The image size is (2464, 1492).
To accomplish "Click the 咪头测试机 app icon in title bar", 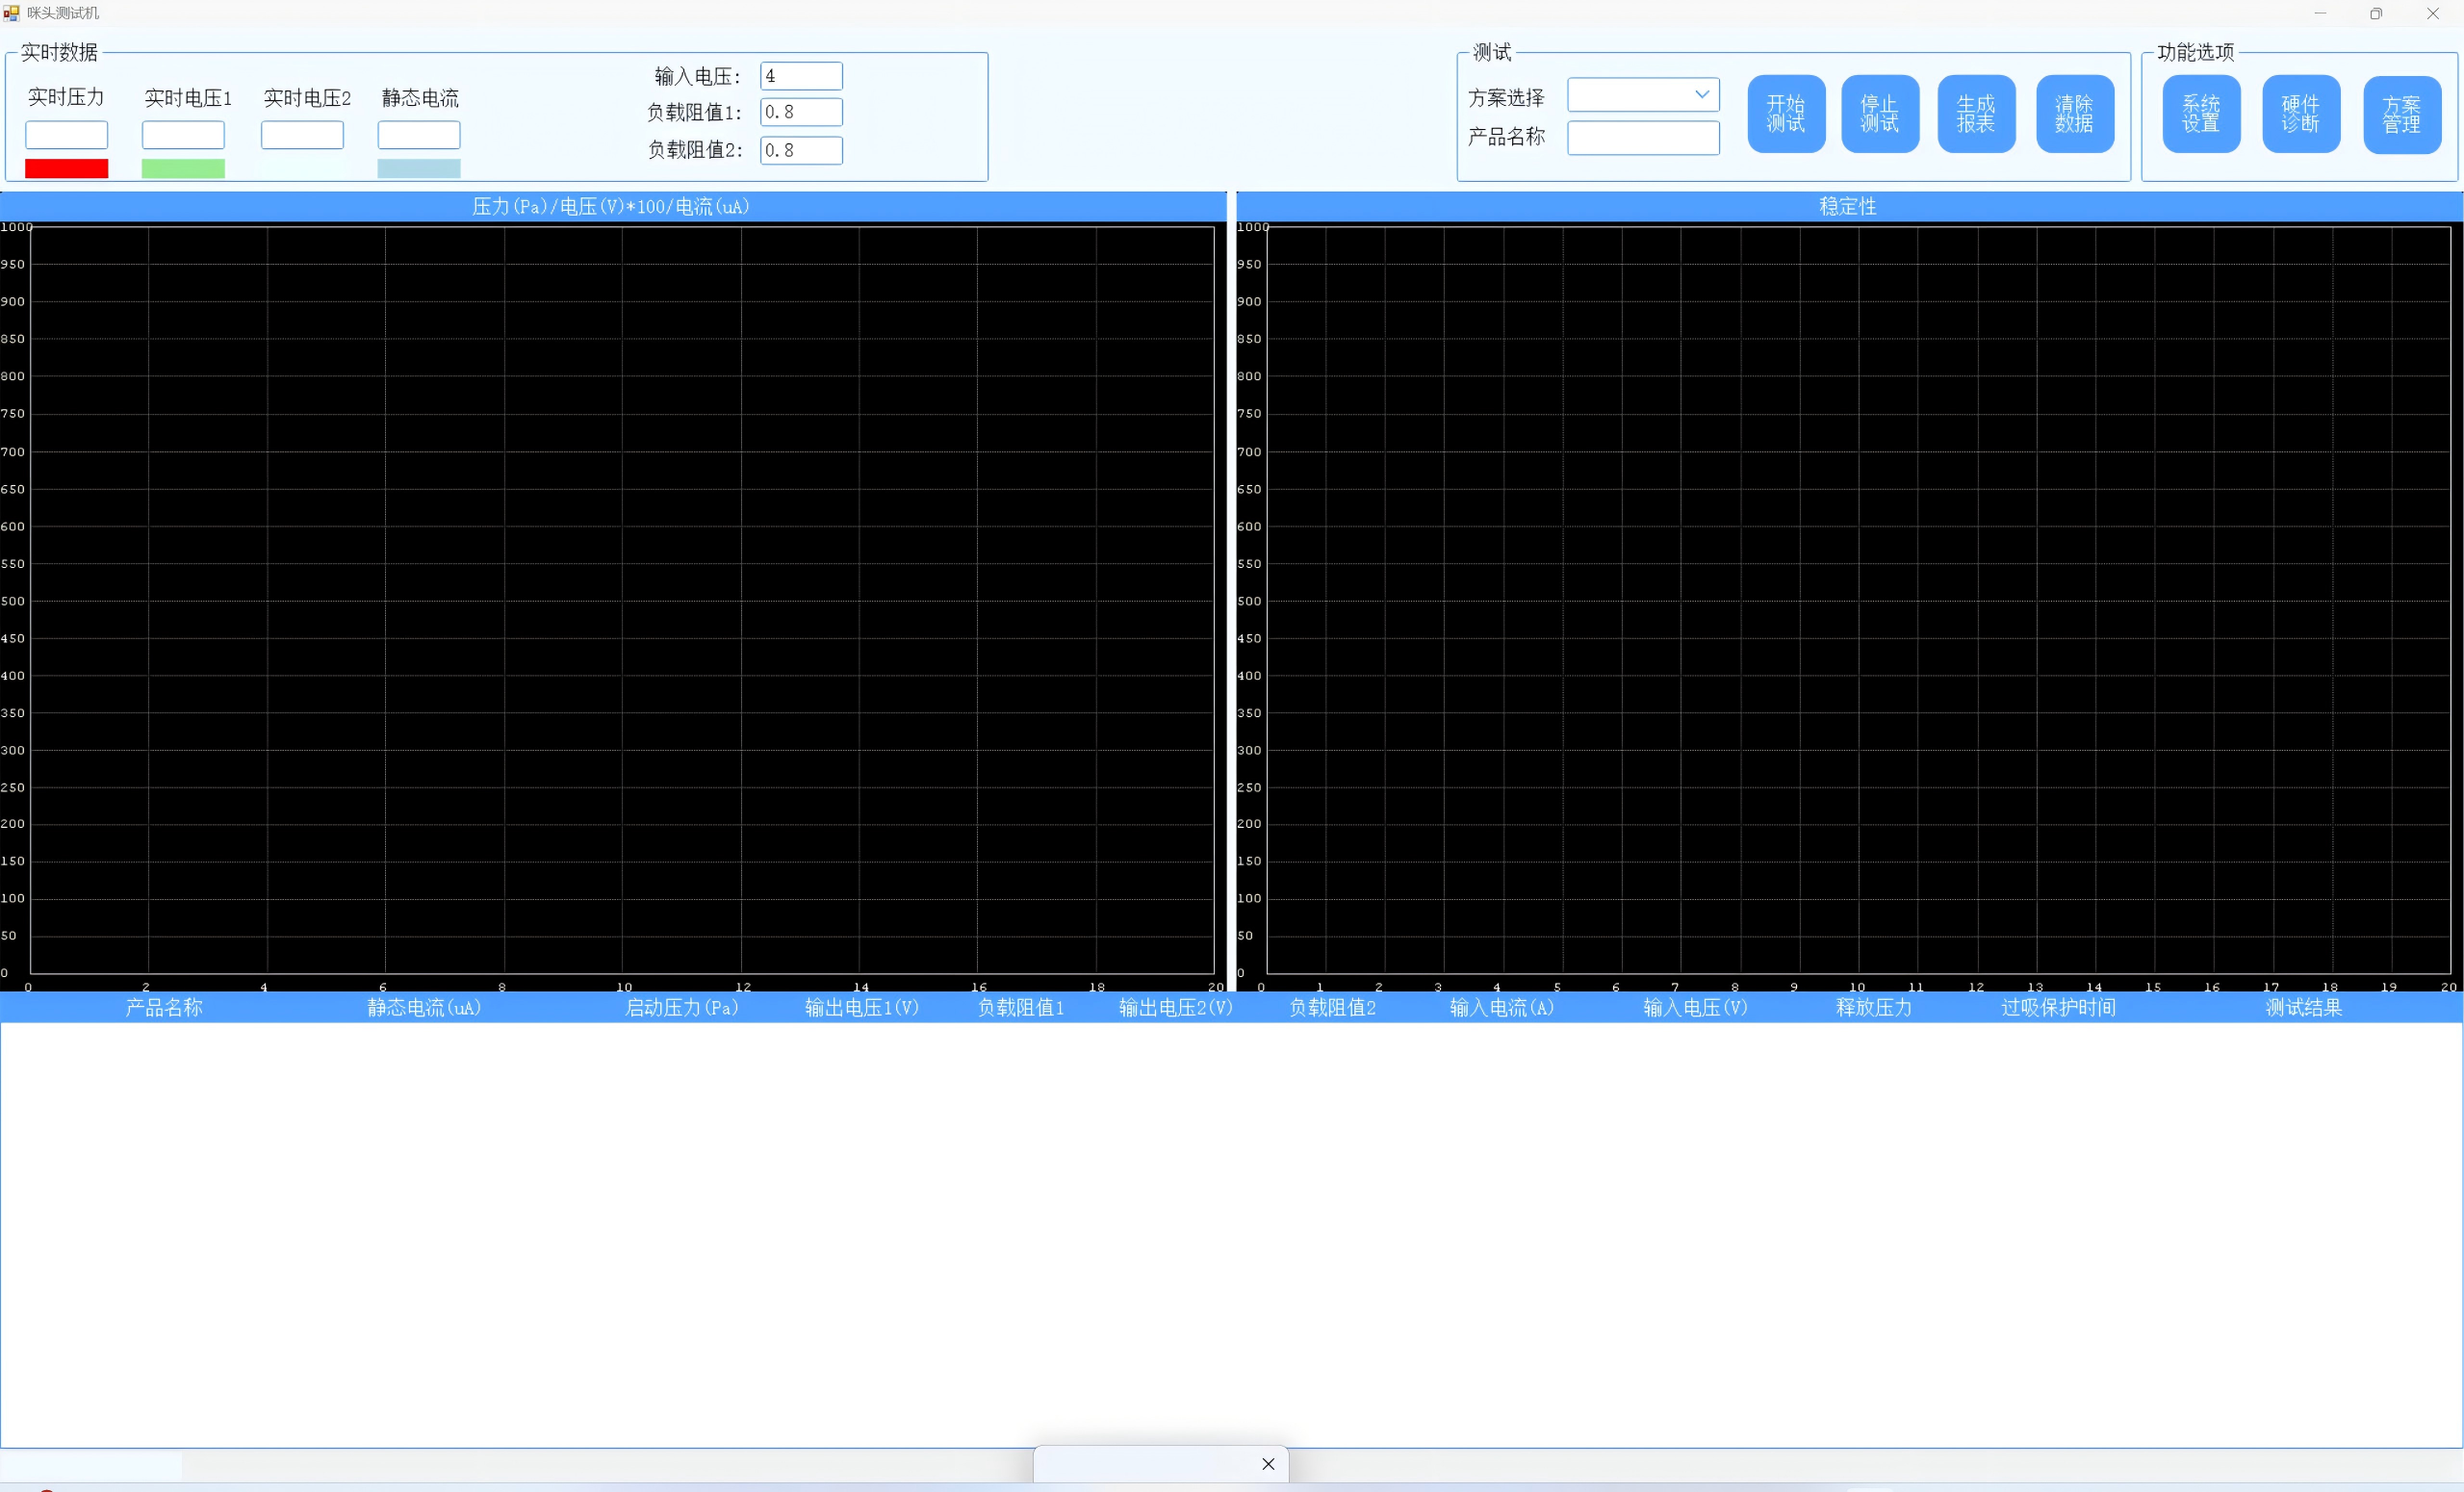I will (x=11, y=13).
